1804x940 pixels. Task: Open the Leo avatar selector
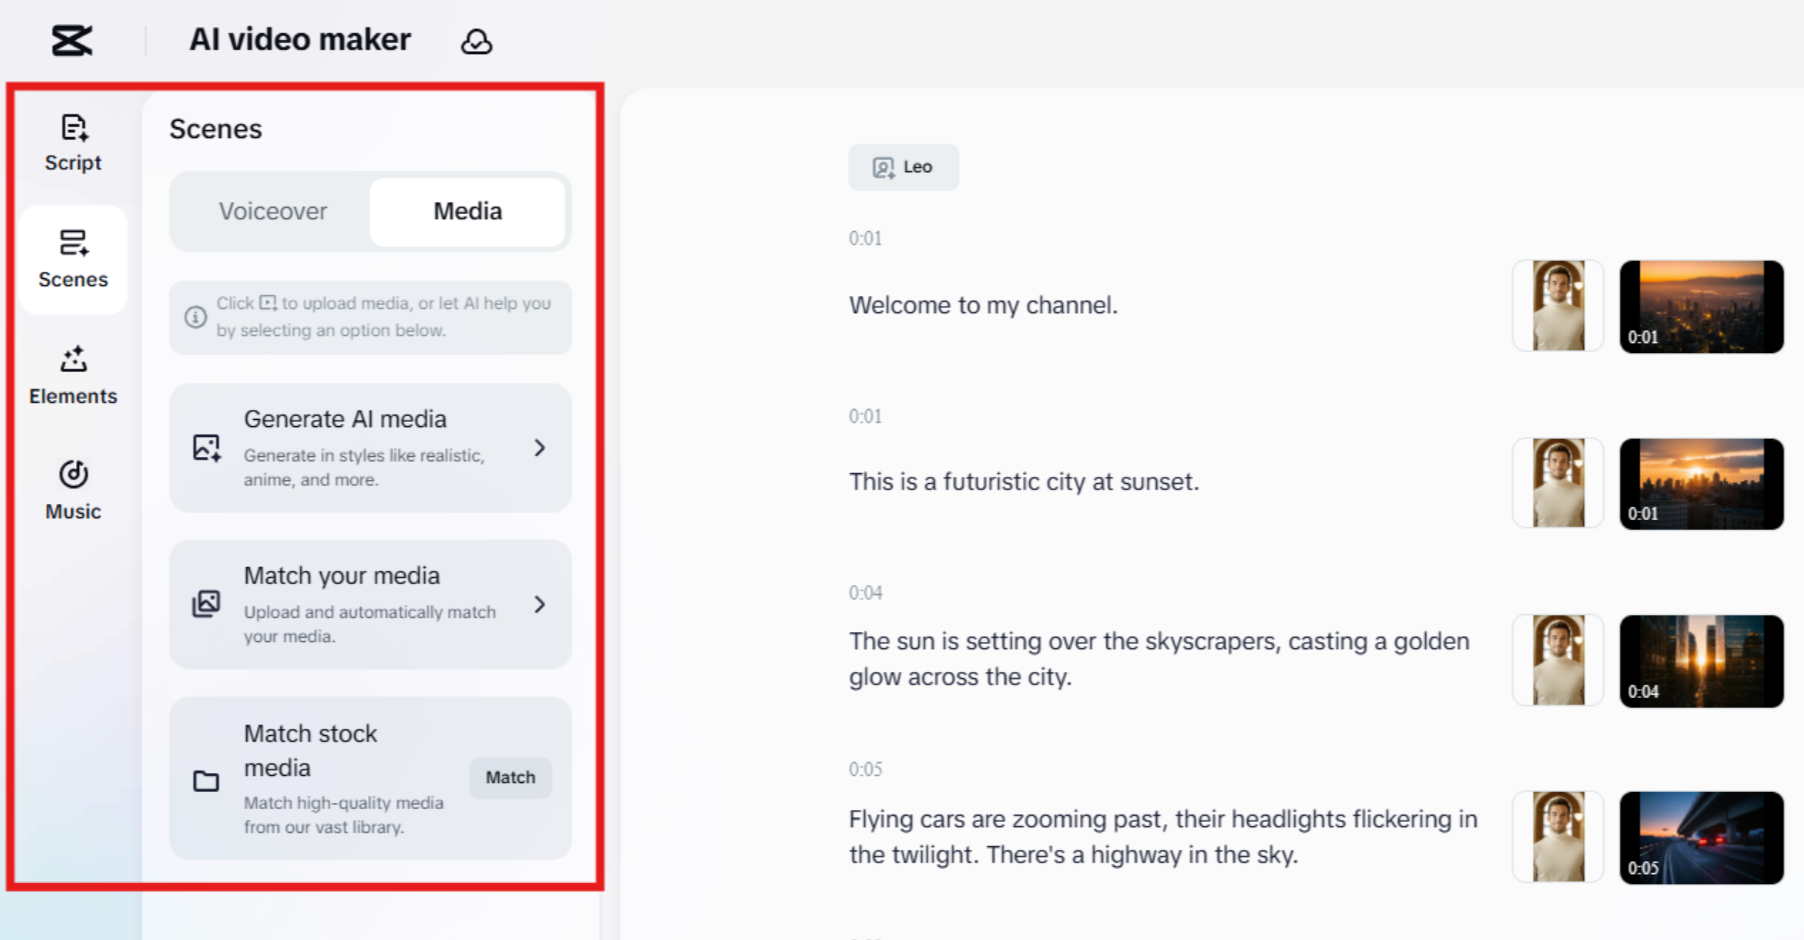tap(903, 166)
